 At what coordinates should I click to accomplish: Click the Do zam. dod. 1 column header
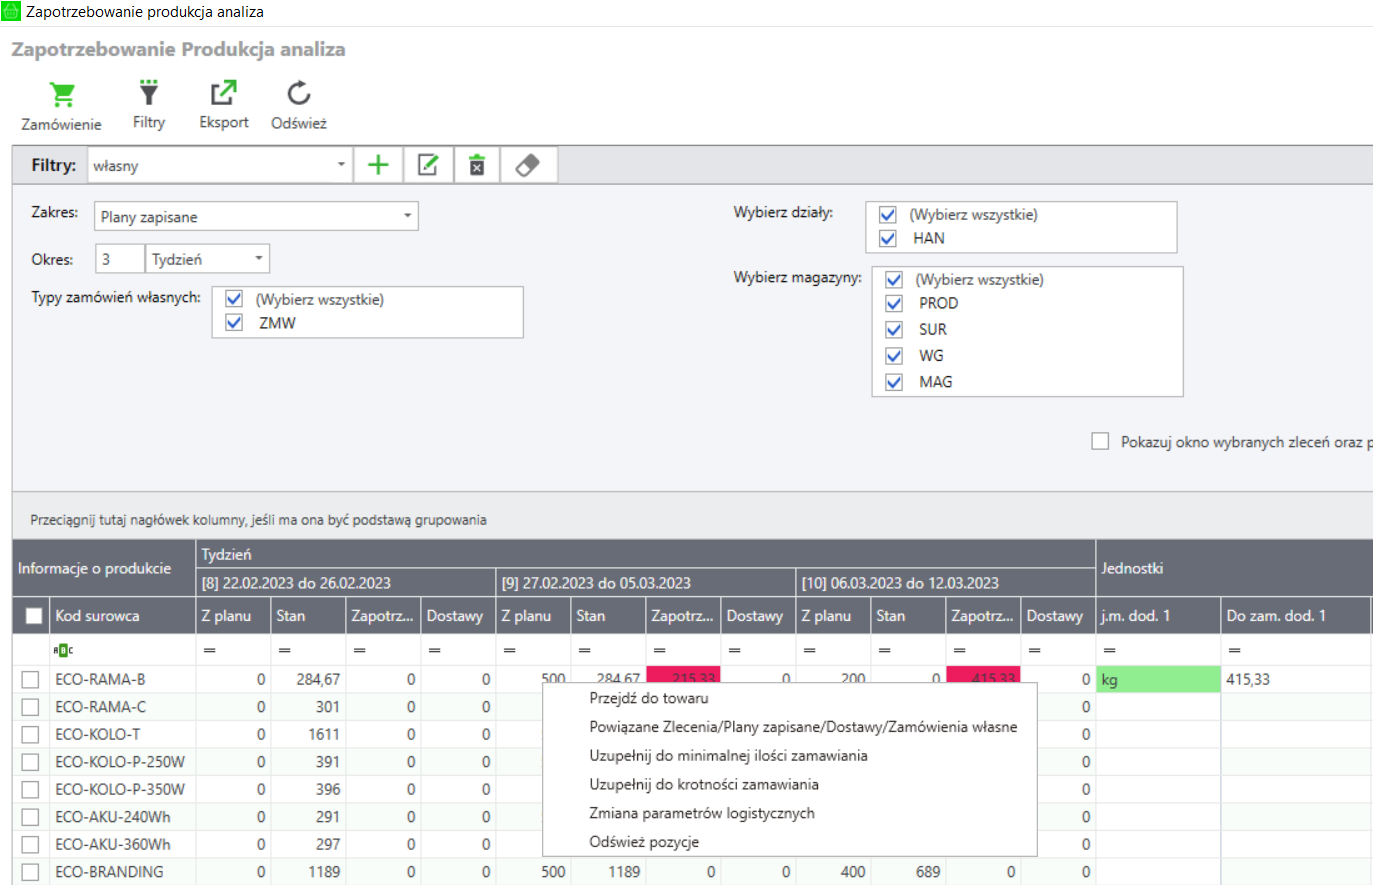(1275, 616)
